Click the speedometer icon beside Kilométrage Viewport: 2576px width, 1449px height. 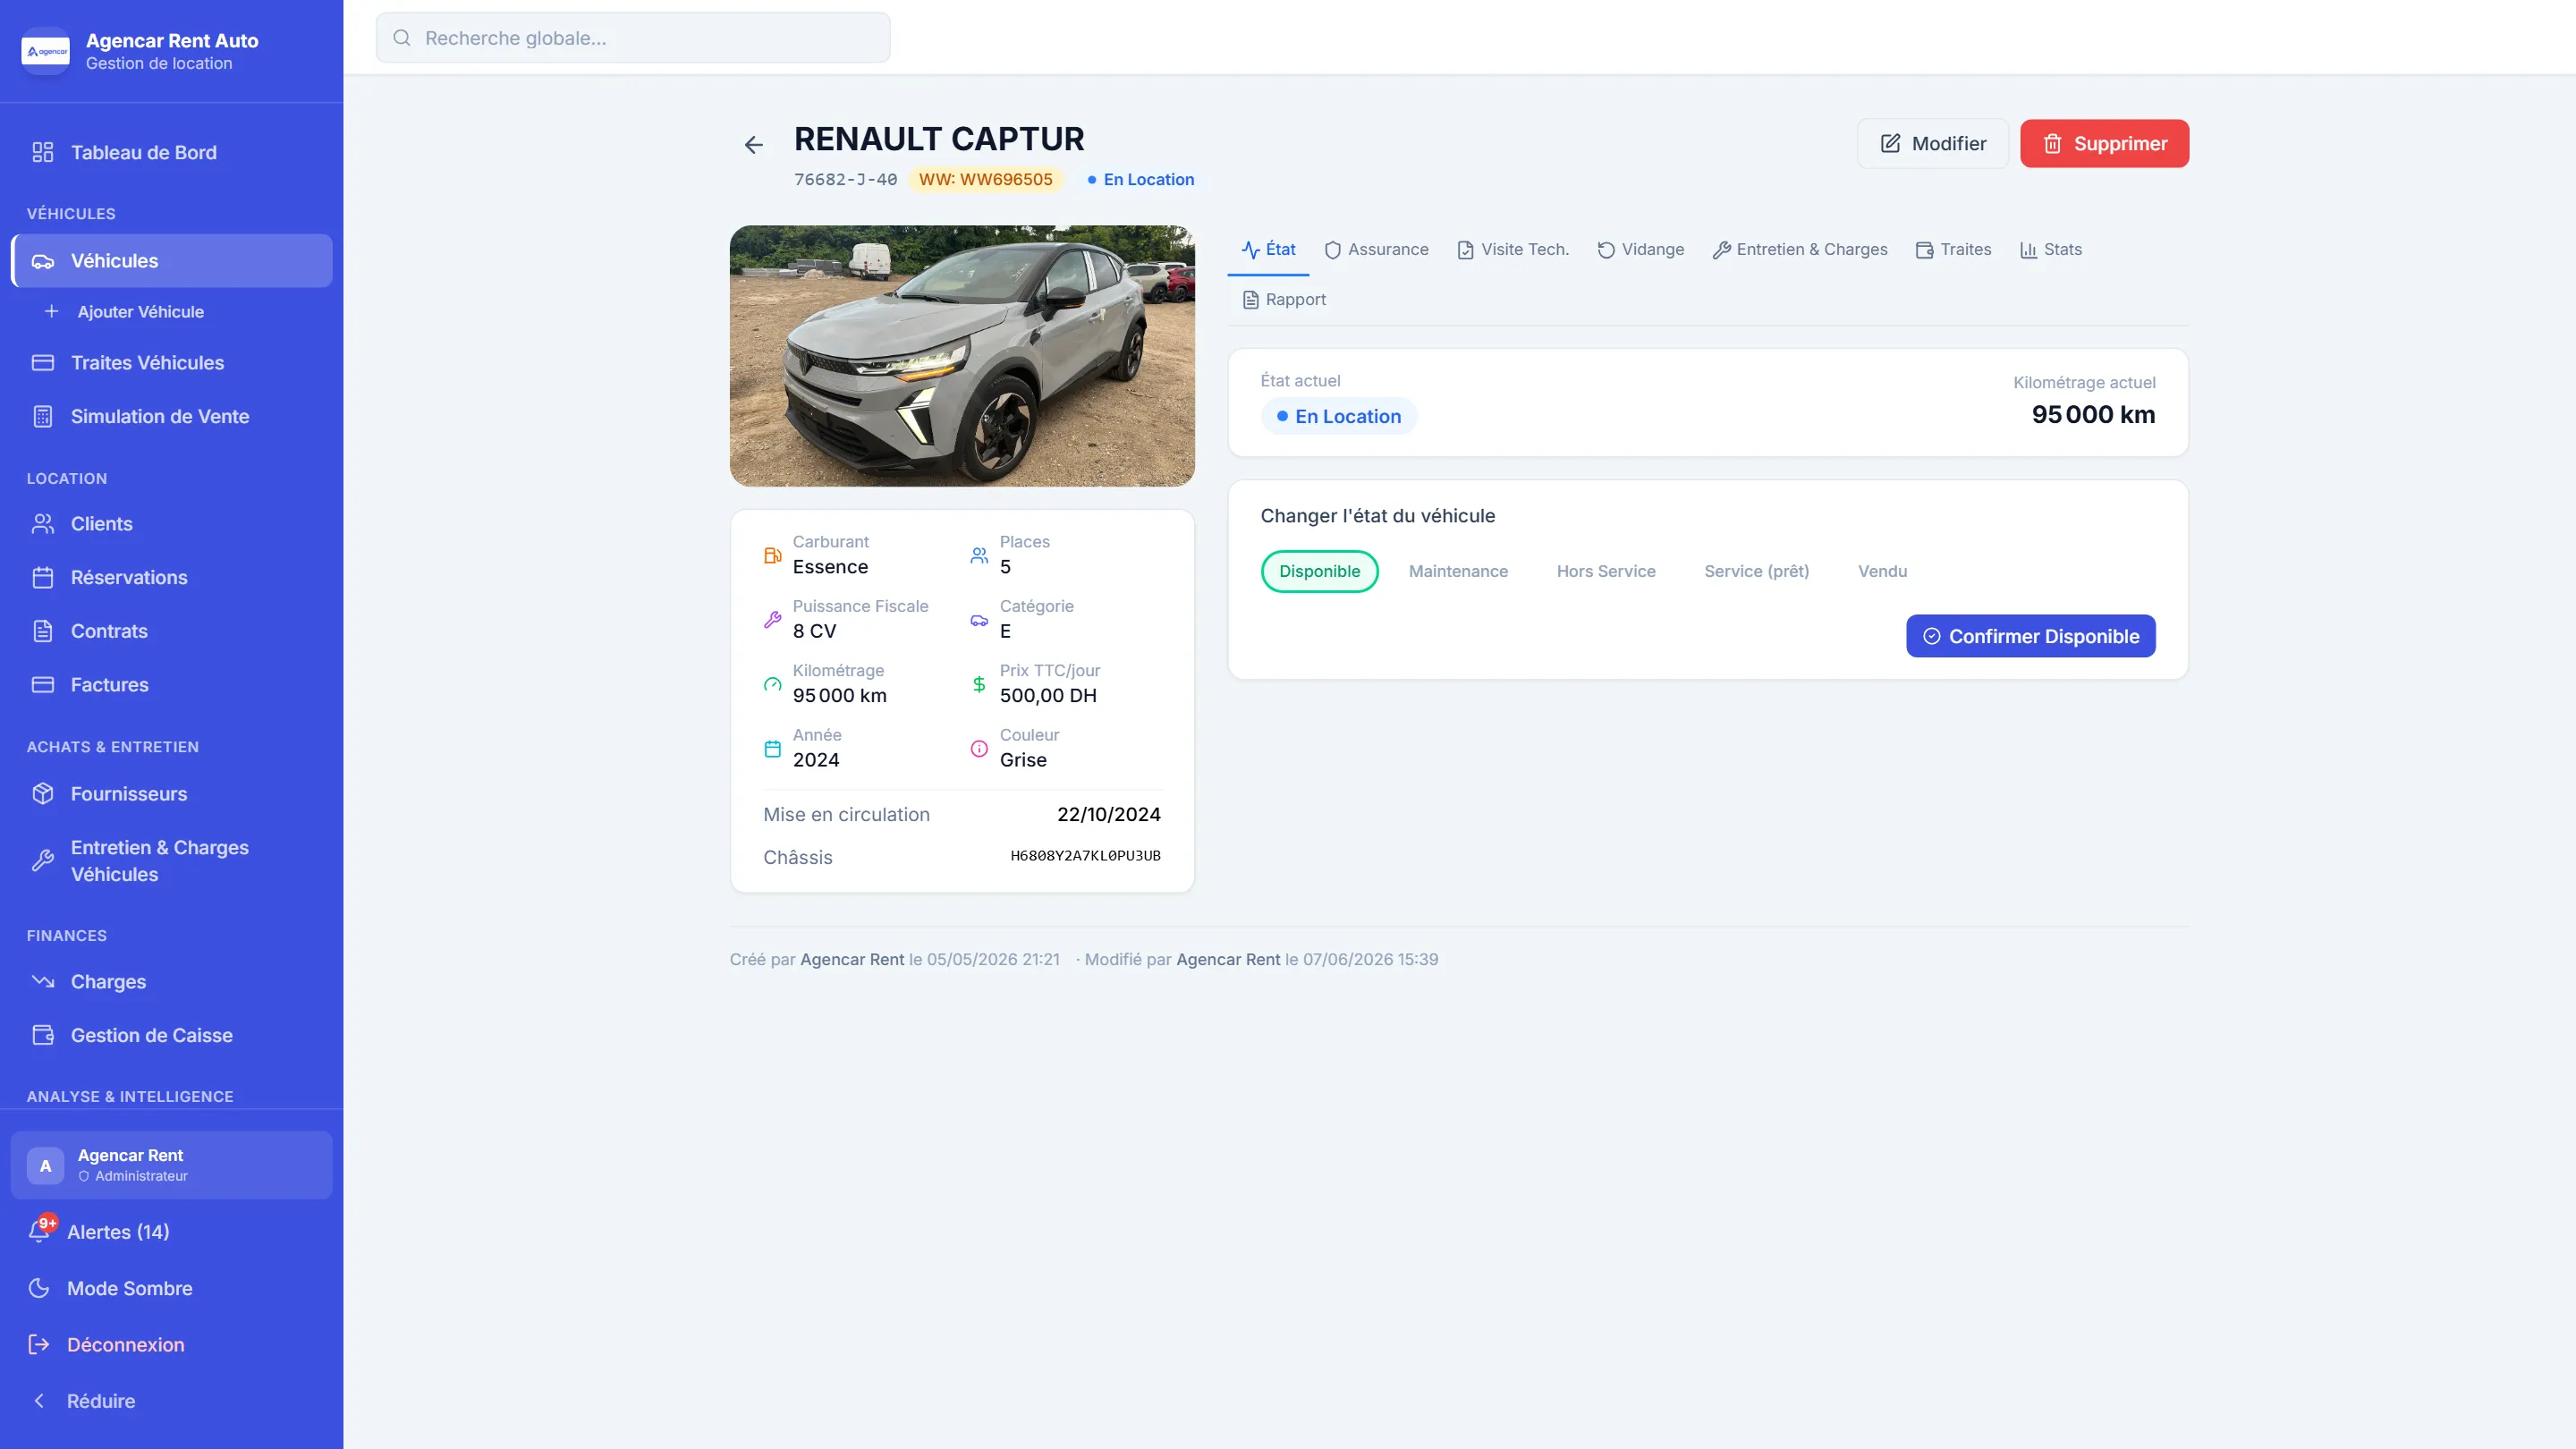(x=772, y=684)
